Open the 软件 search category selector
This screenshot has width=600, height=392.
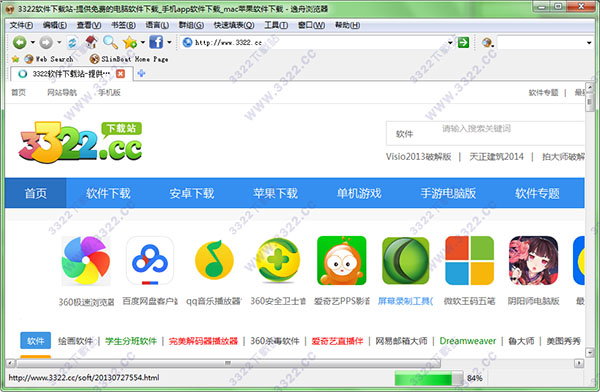click(404, 134)
